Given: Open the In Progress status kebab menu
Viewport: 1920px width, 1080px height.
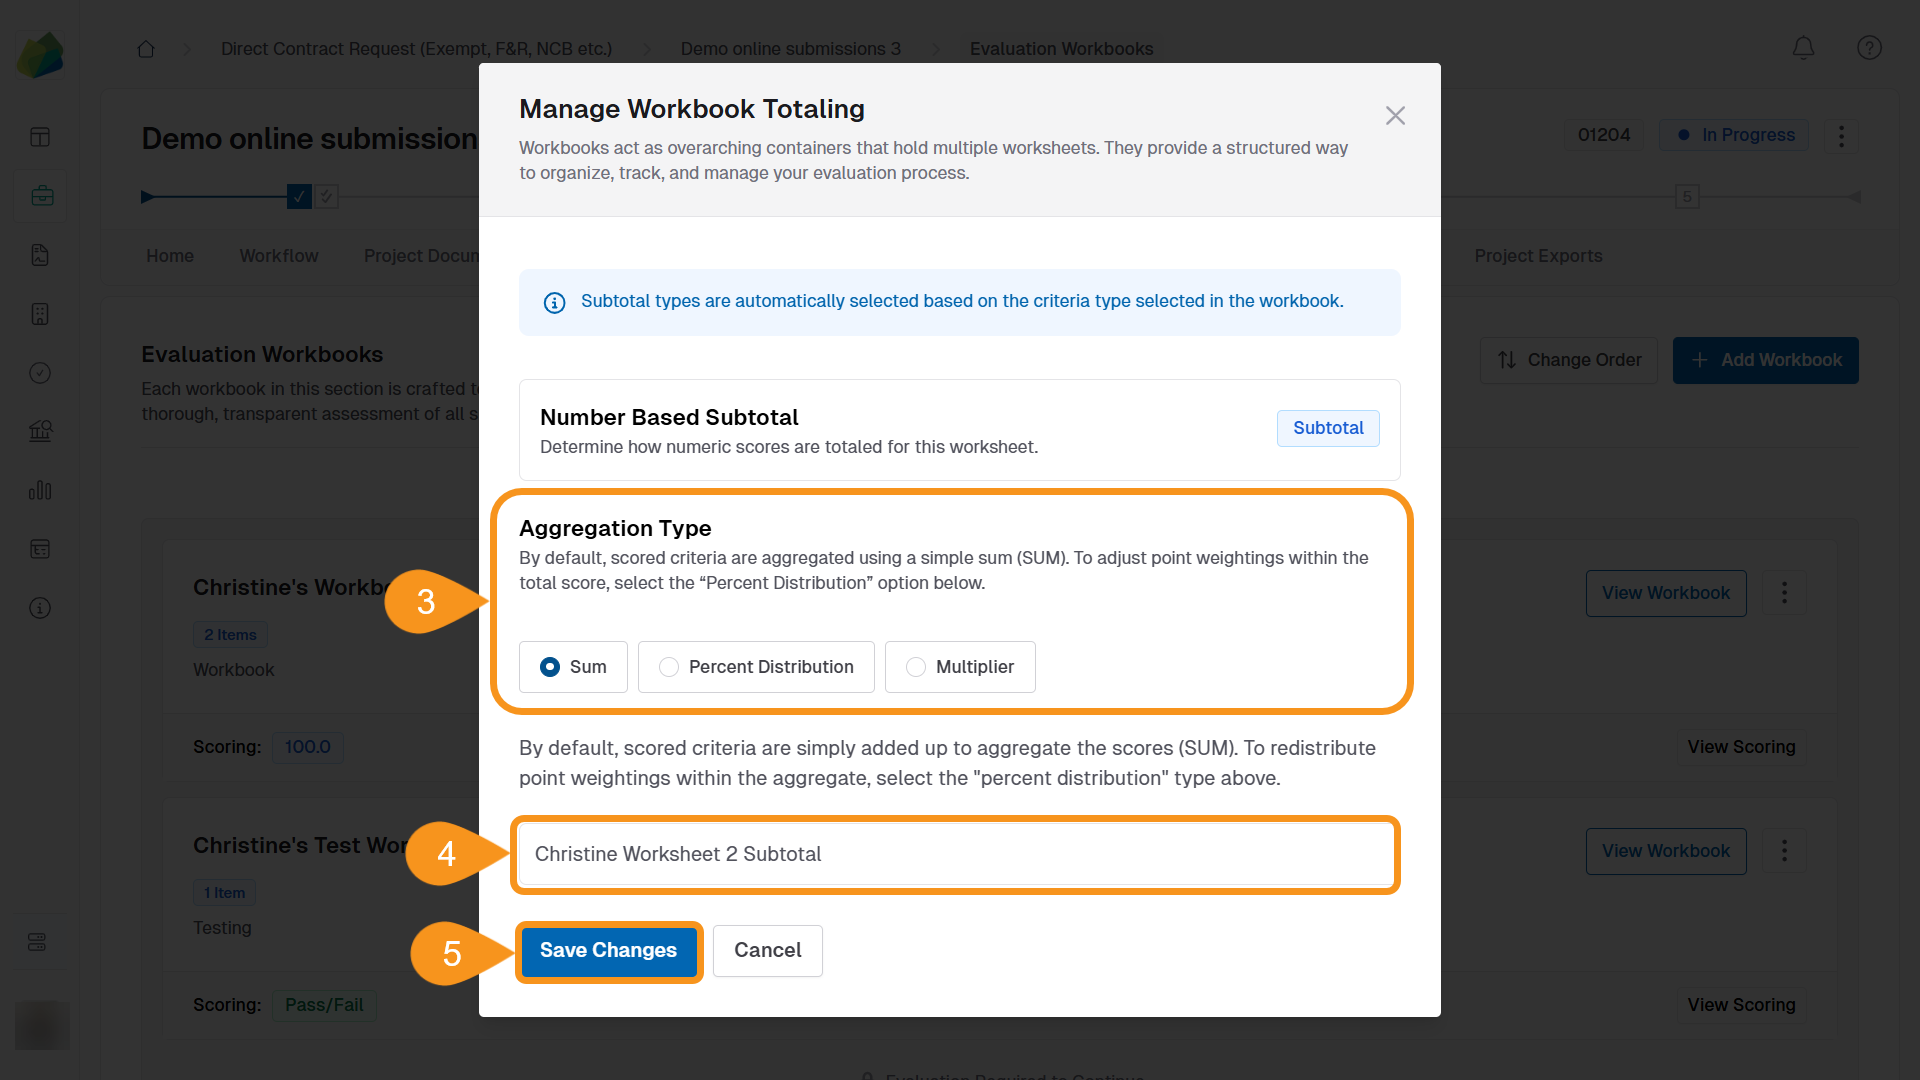Looking at the screenshot, I should click(x=1842, y=136).
